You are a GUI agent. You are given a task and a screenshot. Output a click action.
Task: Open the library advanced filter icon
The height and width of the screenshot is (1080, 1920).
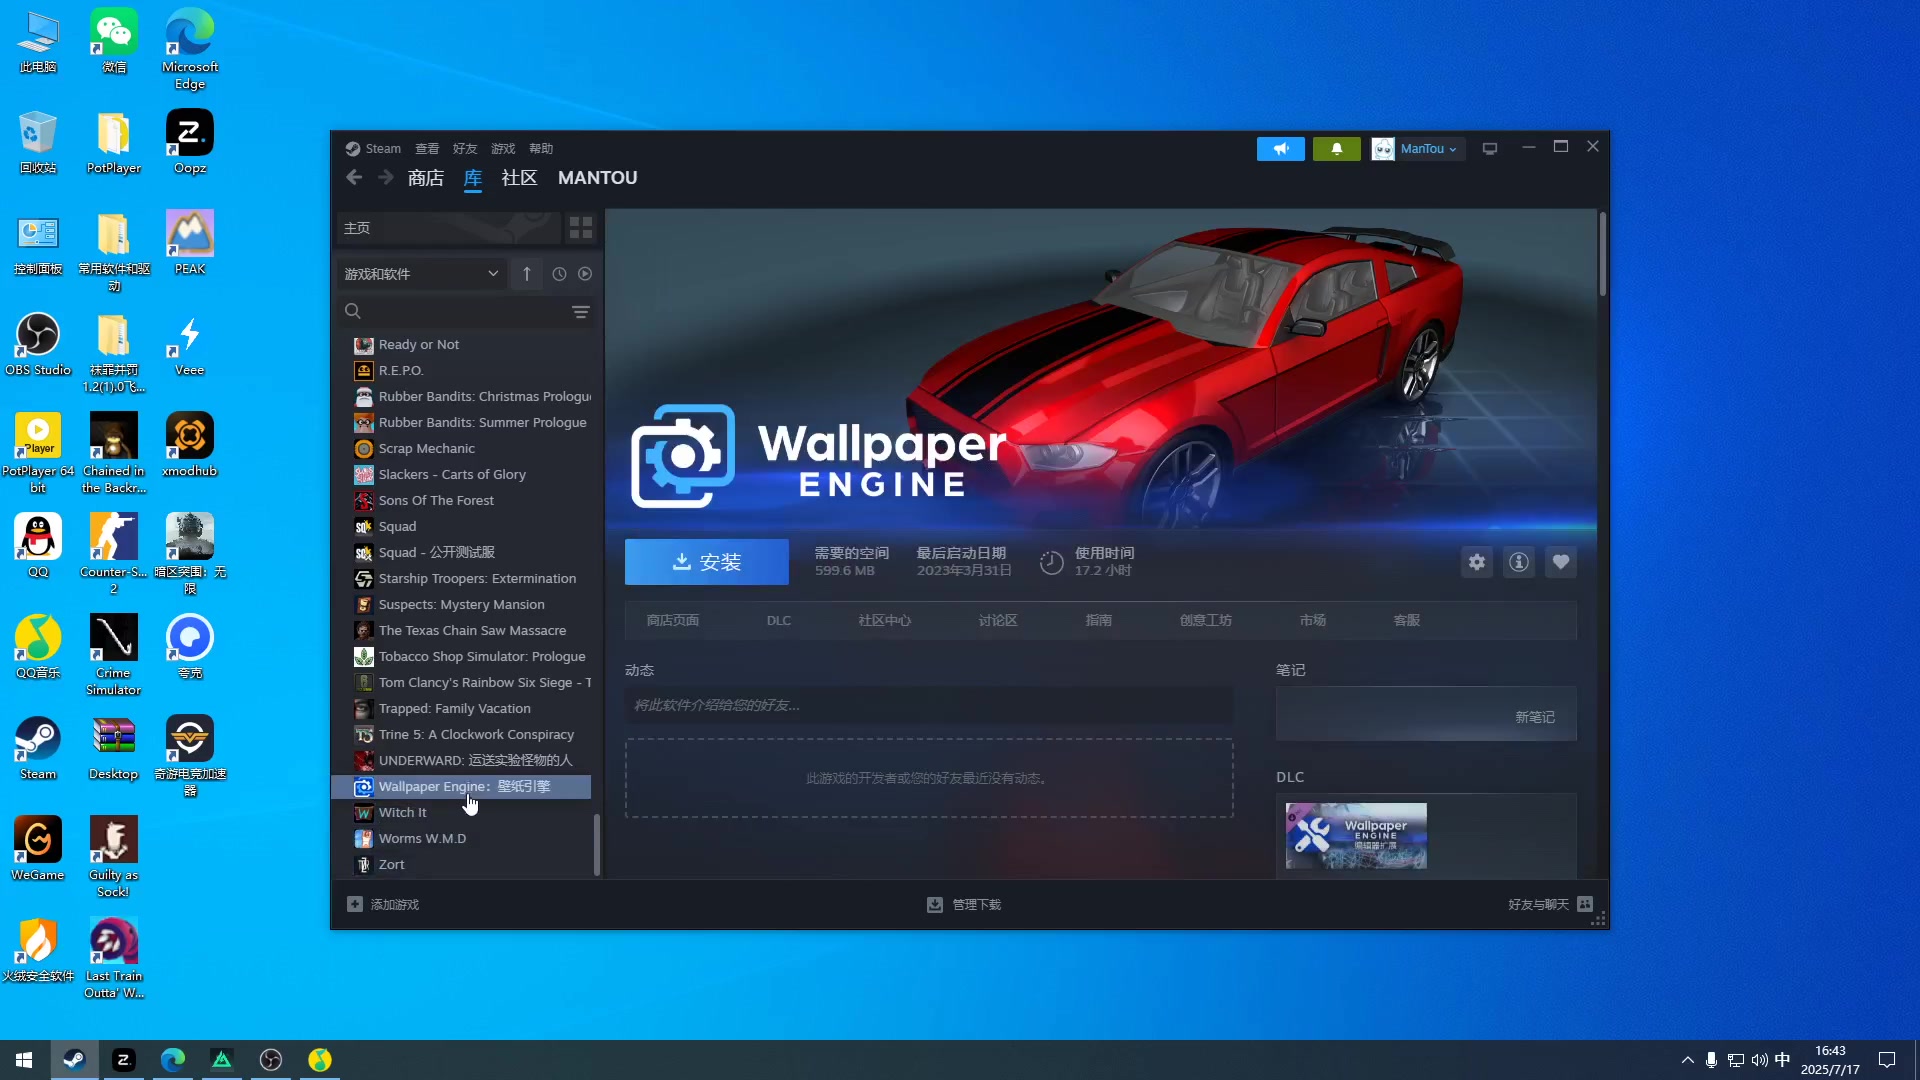pyautogui.click(x=580, y=312)
